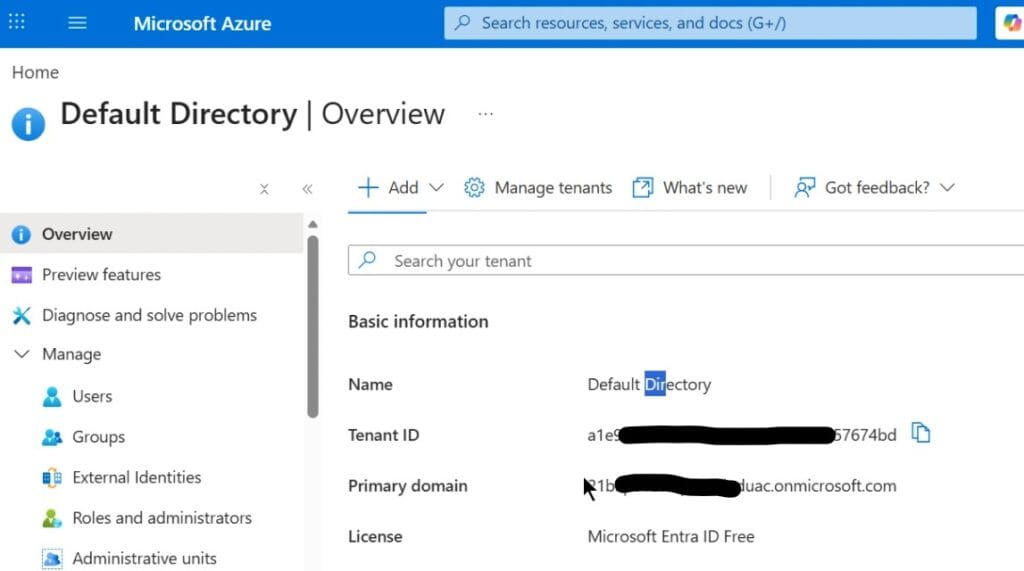This screenshot has height=571, width=1024.
Task: Click the search resources, services, docs field
Action: point(710,23)
